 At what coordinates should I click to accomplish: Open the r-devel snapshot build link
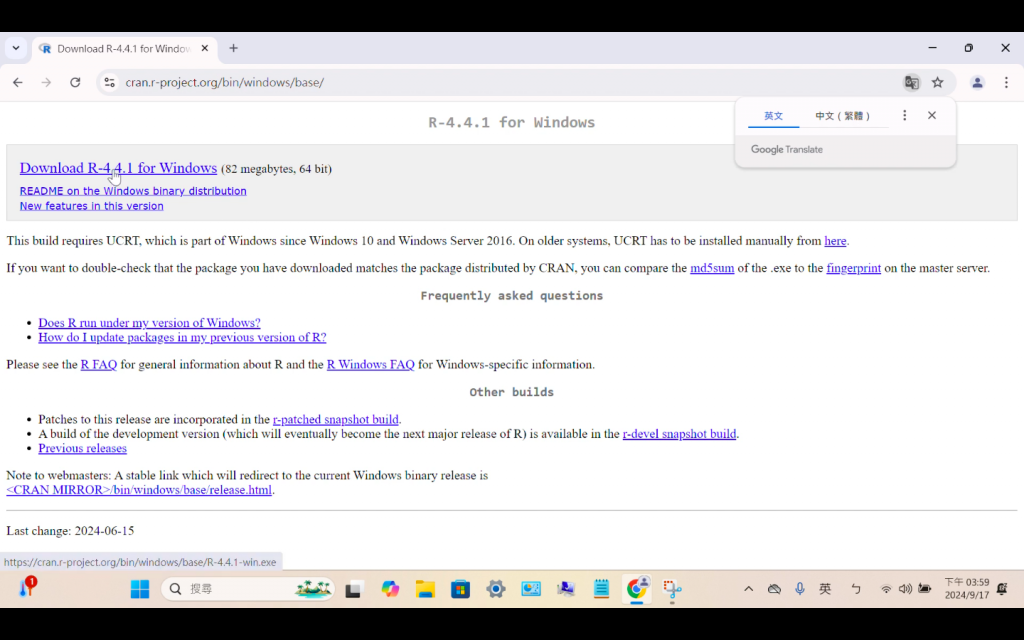[x=679, y=434]
